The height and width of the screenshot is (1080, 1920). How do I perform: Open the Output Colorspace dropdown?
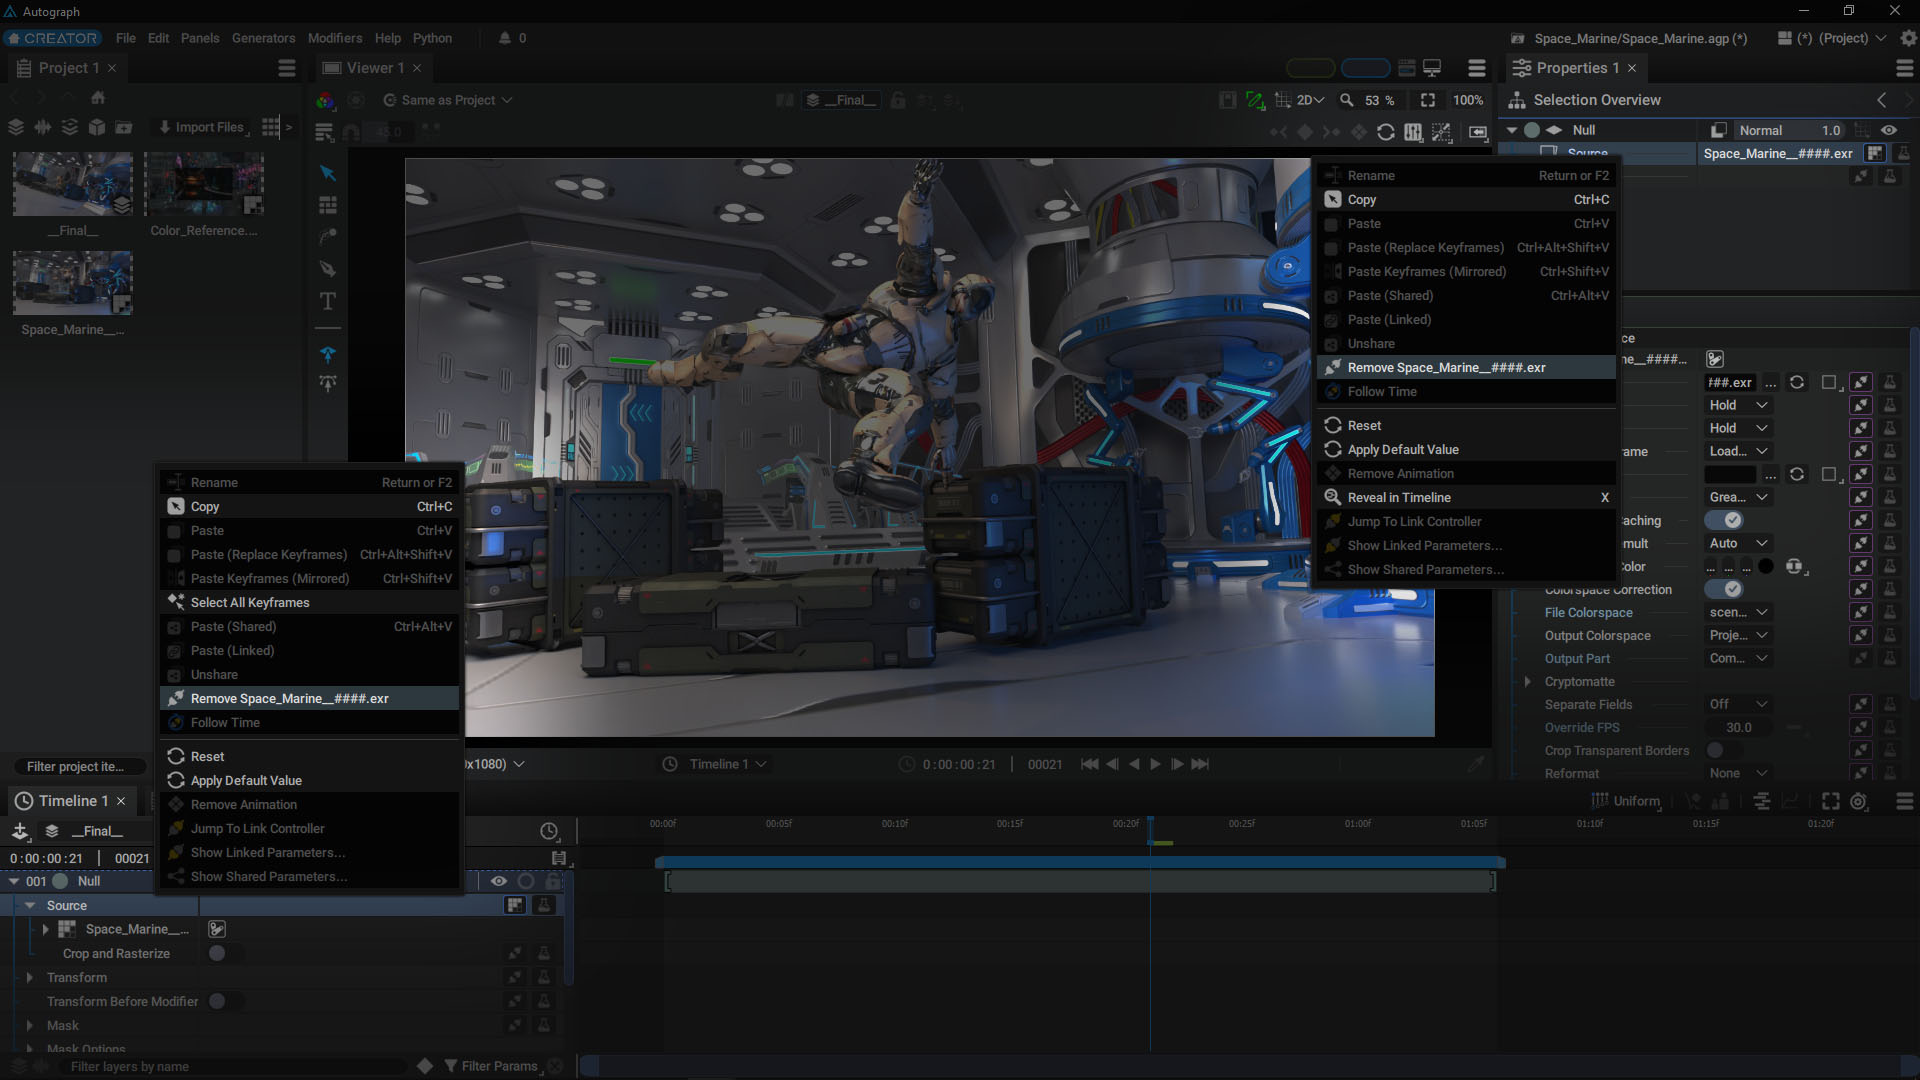tap(1738, 635)
